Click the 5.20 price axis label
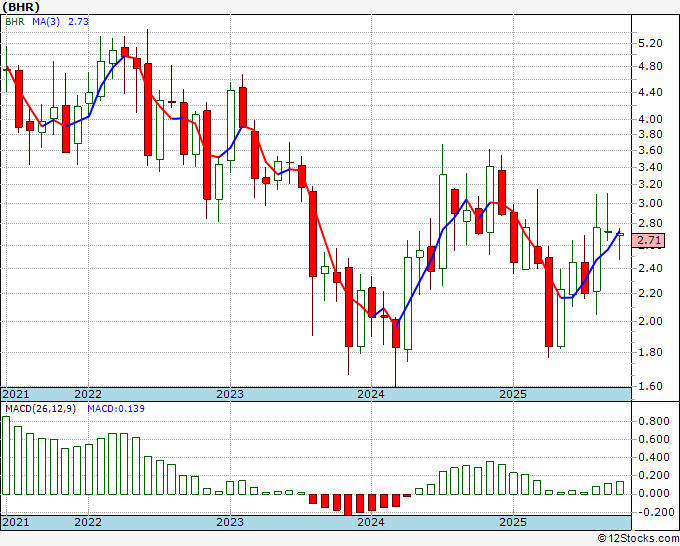 [x=650, y=43]
